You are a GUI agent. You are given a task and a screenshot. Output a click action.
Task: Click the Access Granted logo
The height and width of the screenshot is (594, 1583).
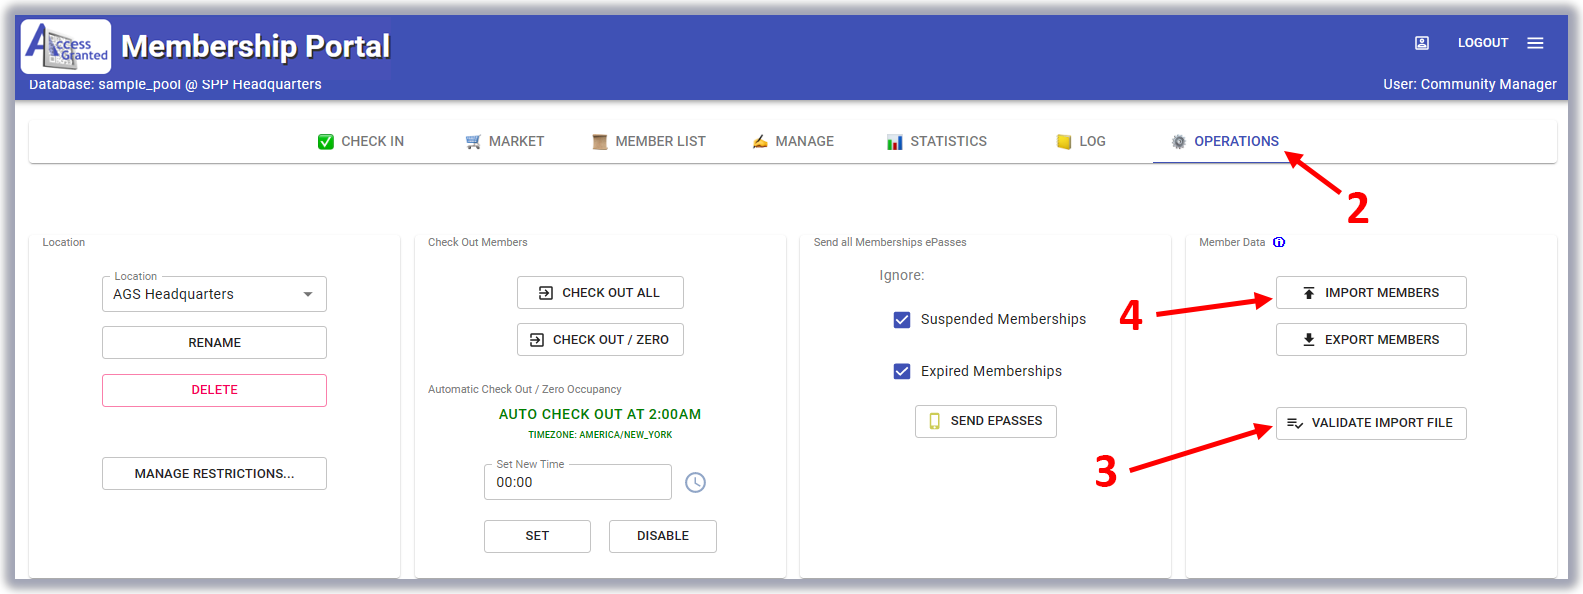[66, 46]
